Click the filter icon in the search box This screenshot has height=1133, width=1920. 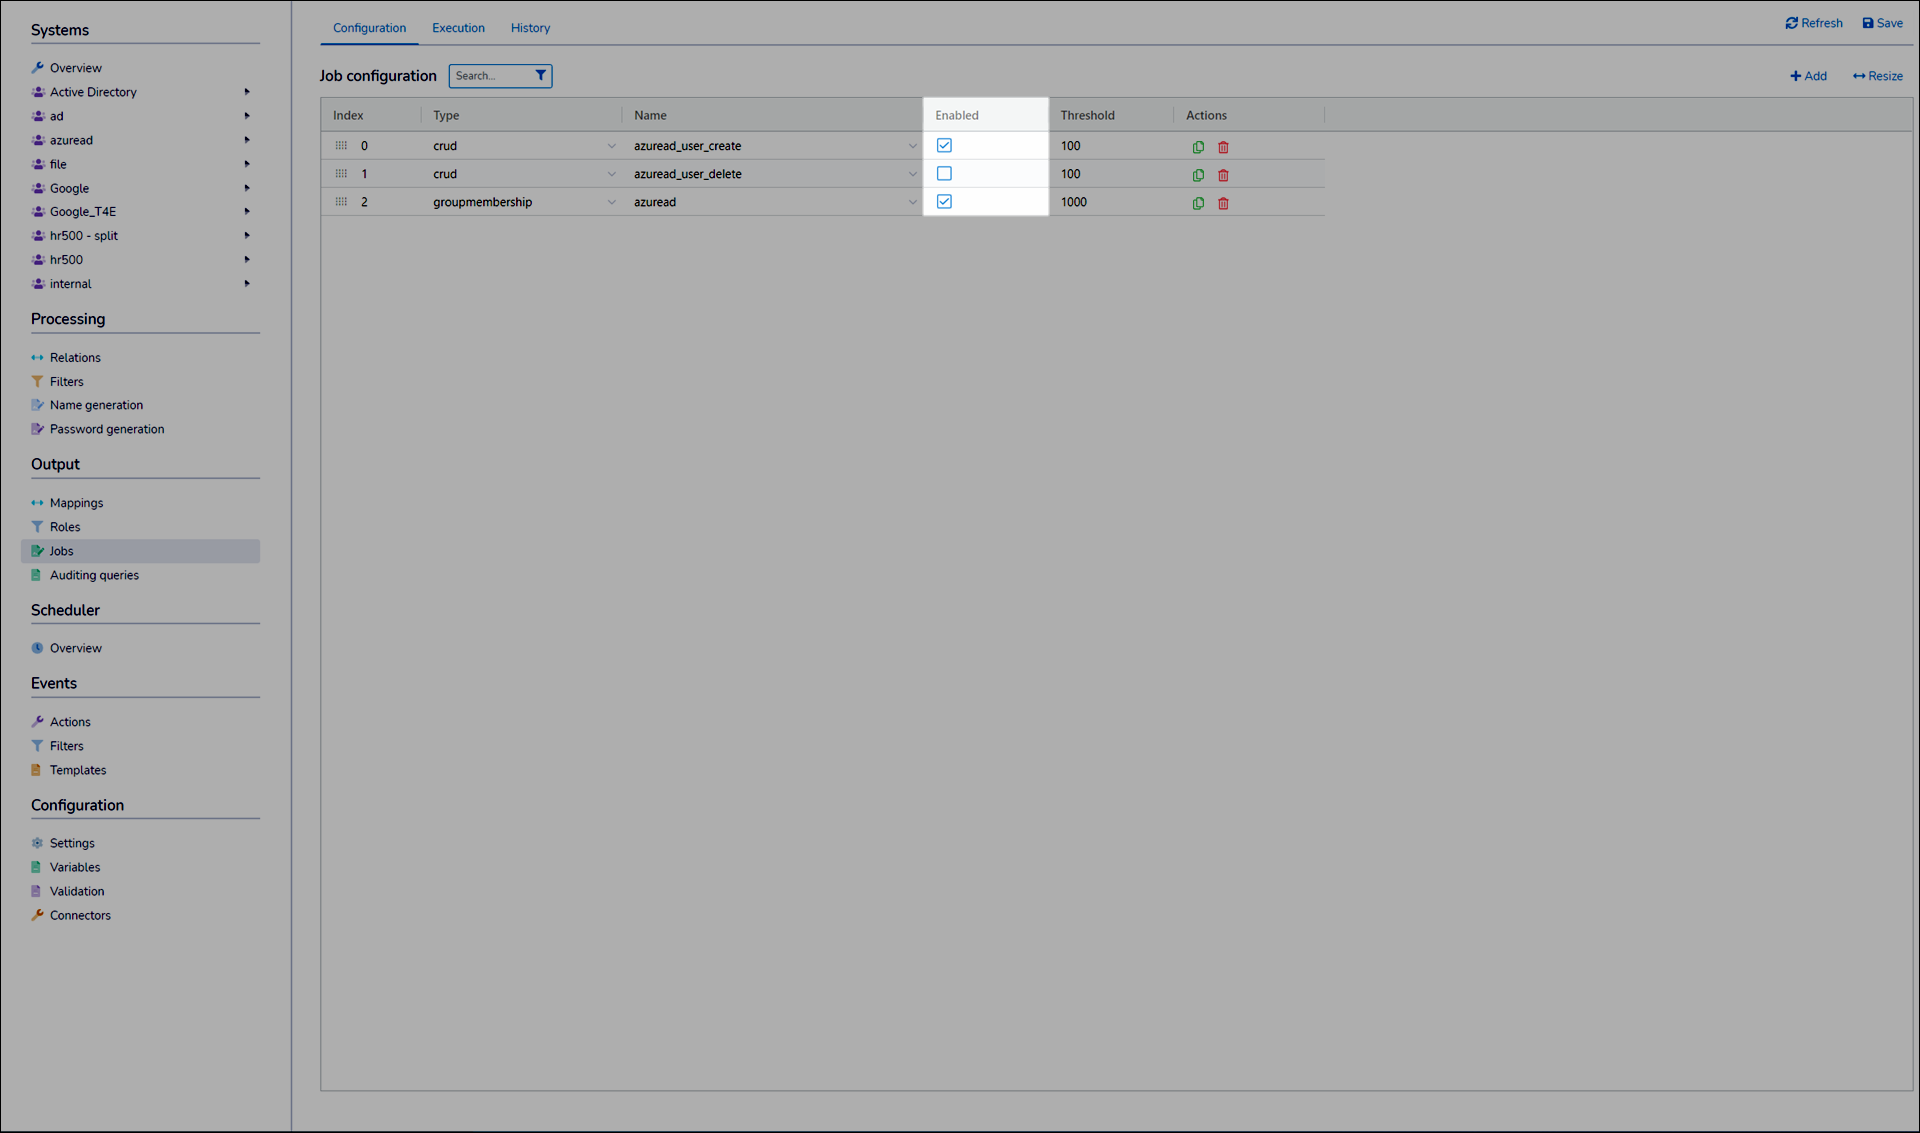click(x=540, y=76)
